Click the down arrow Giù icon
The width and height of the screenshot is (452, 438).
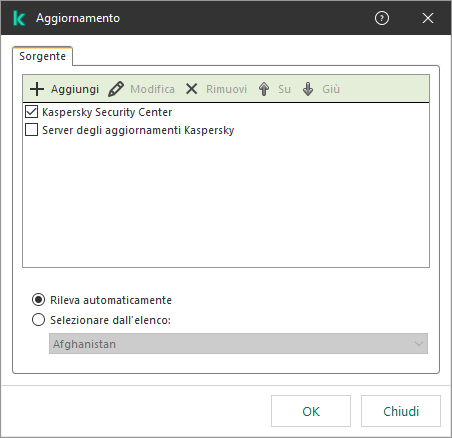click(x=308, y=89)
